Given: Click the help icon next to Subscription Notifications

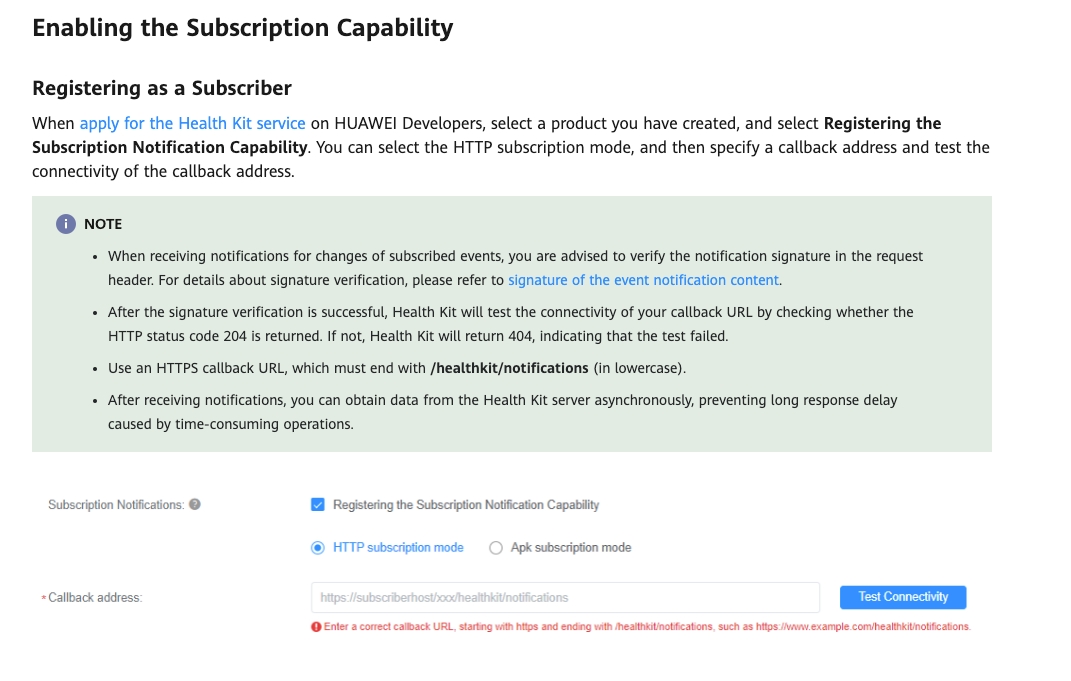Looking at the screenshot, I should tap(195, 504).
